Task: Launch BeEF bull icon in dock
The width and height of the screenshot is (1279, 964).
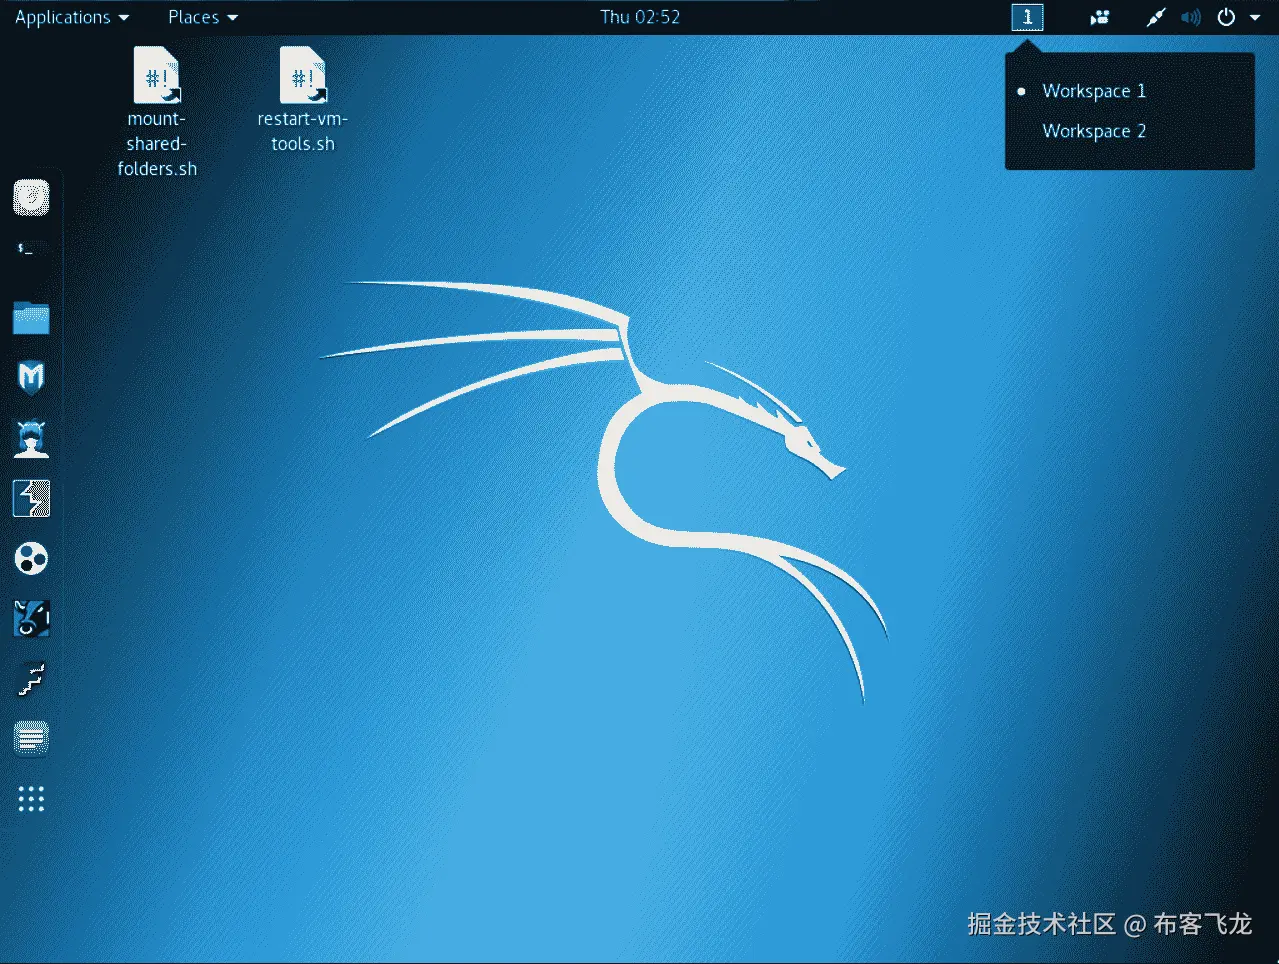Action: pyautogui.click(x=31, y=618)
